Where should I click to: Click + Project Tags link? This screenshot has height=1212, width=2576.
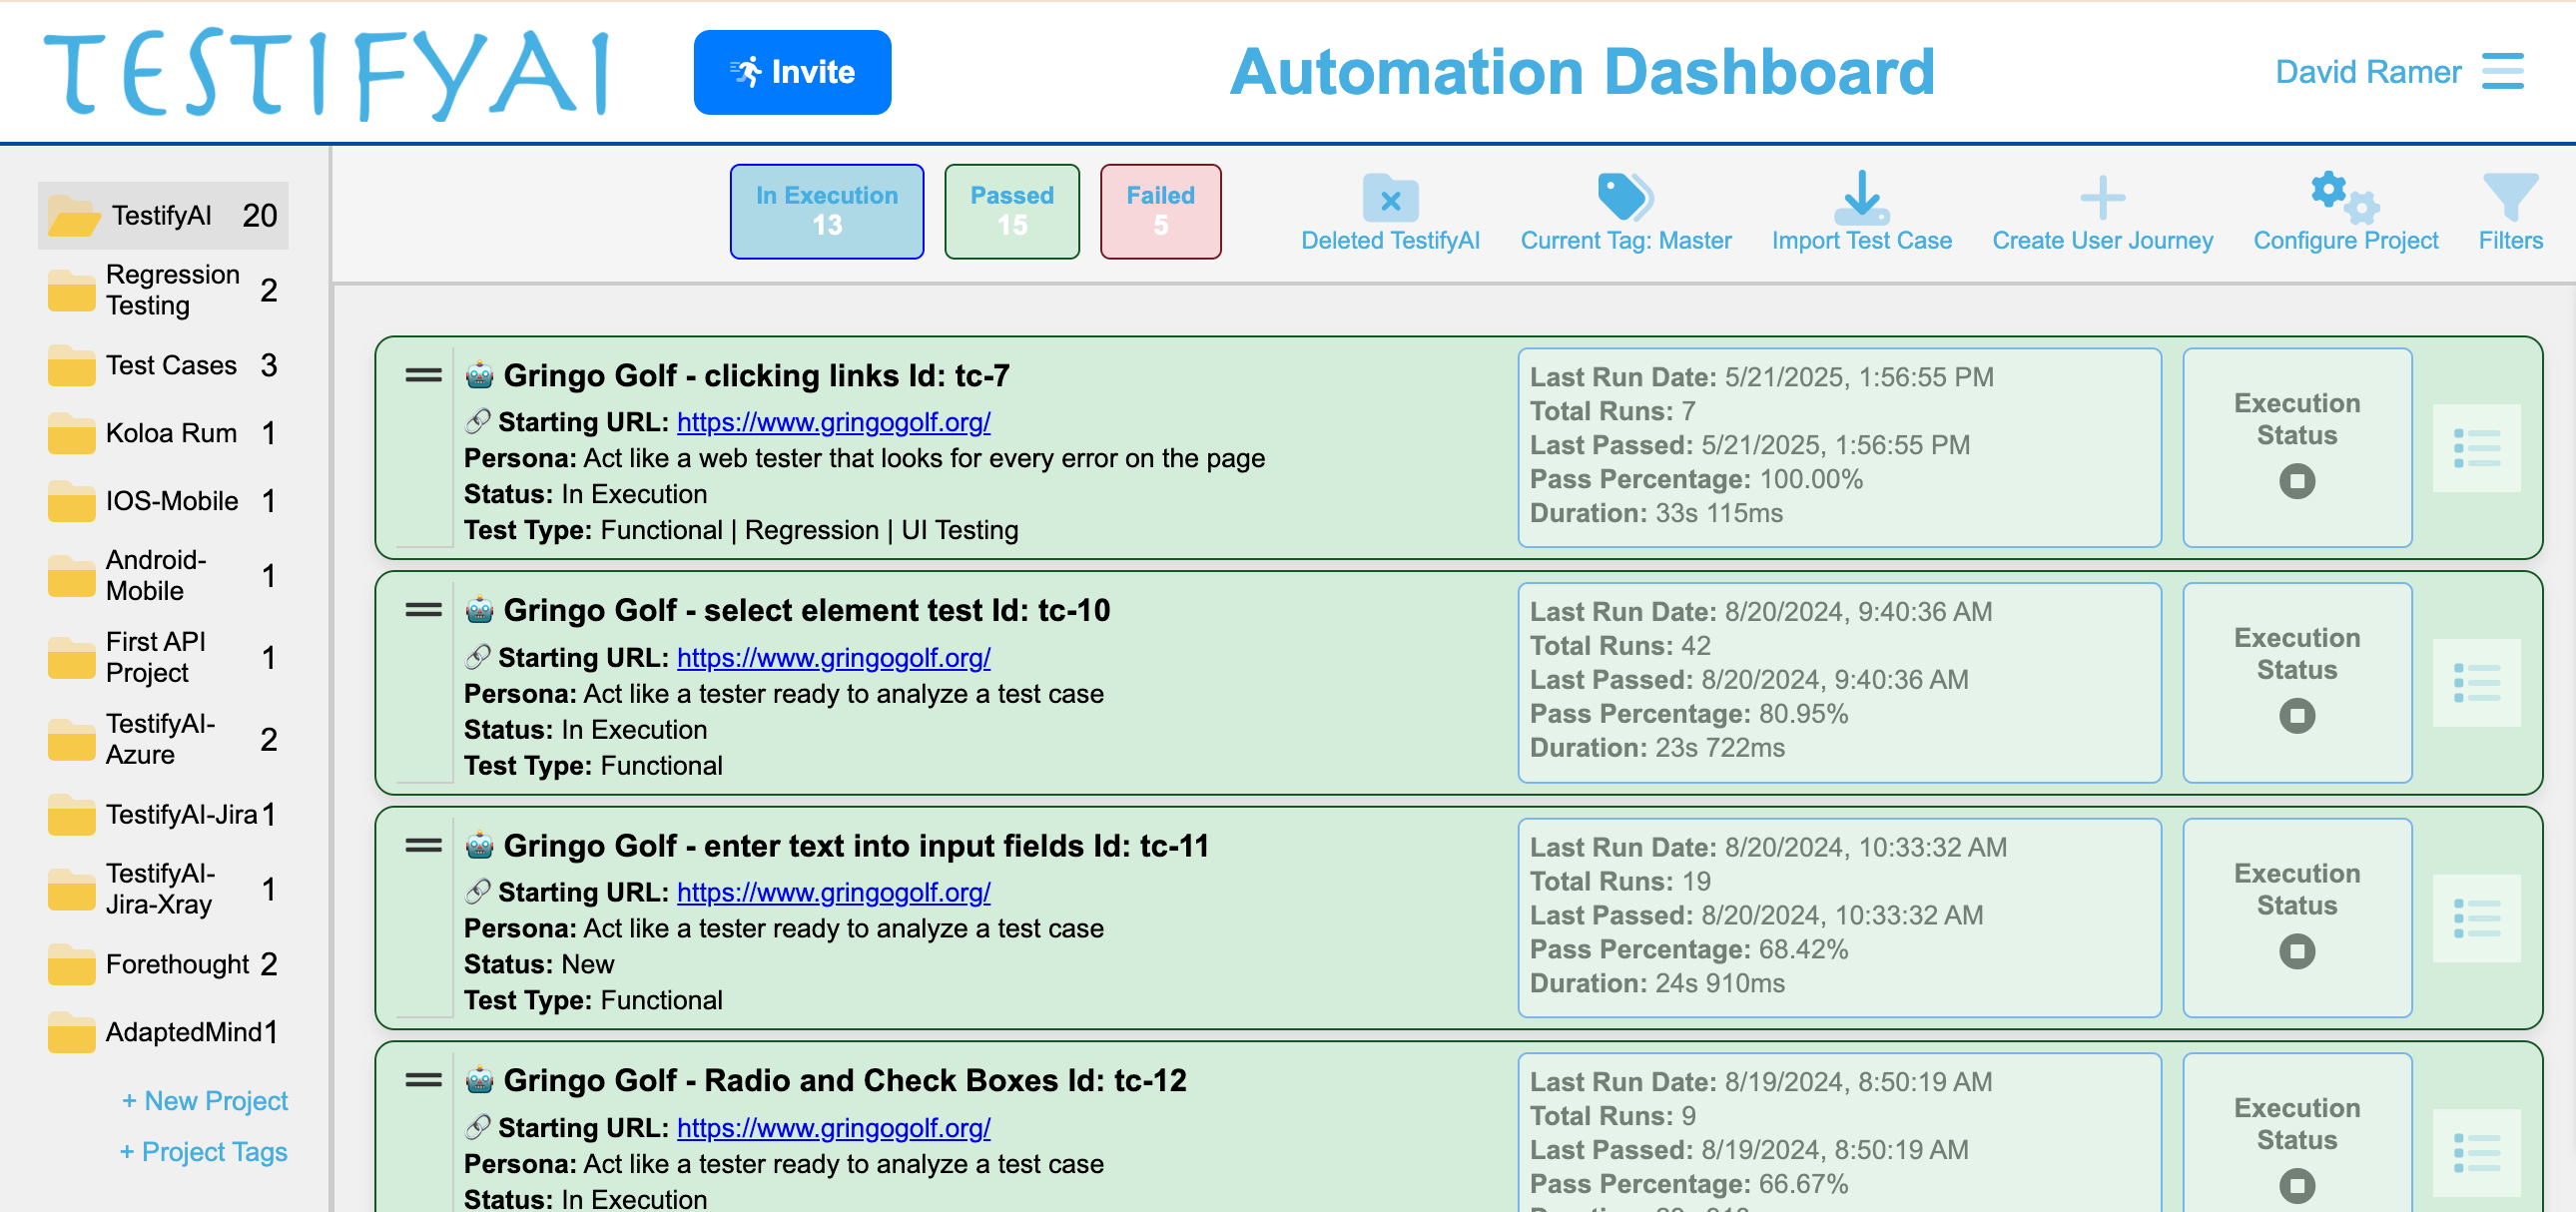coord(204,1151)
